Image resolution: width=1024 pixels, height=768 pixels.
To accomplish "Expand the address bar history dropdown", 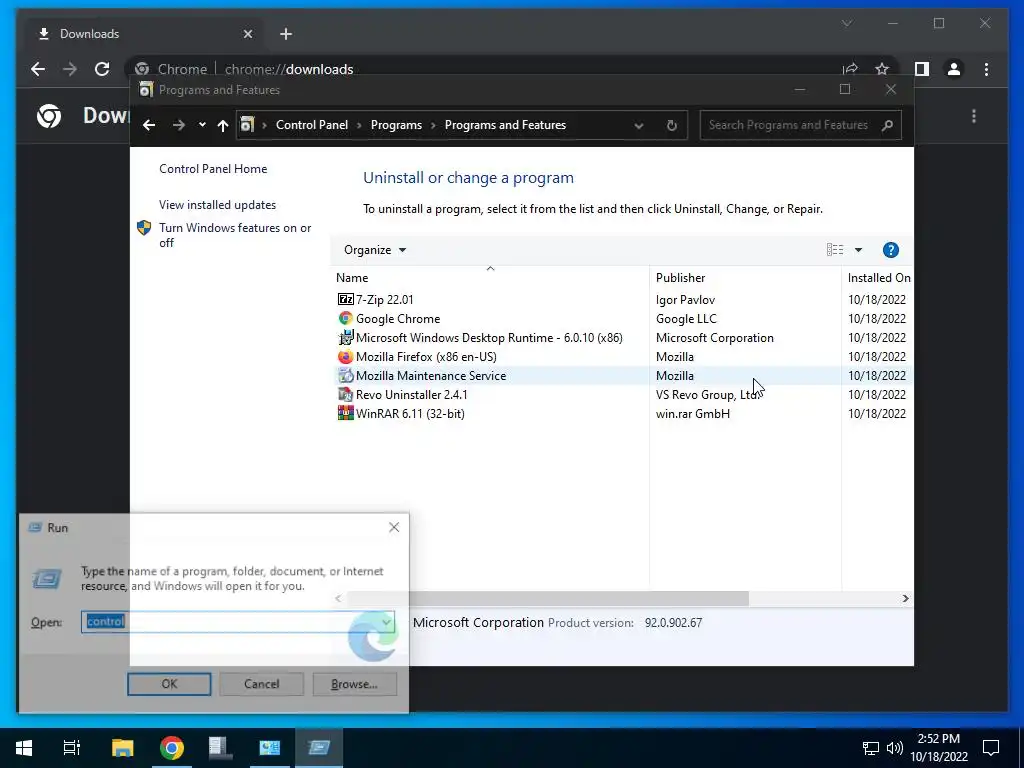I will click(x=639, y=125).
